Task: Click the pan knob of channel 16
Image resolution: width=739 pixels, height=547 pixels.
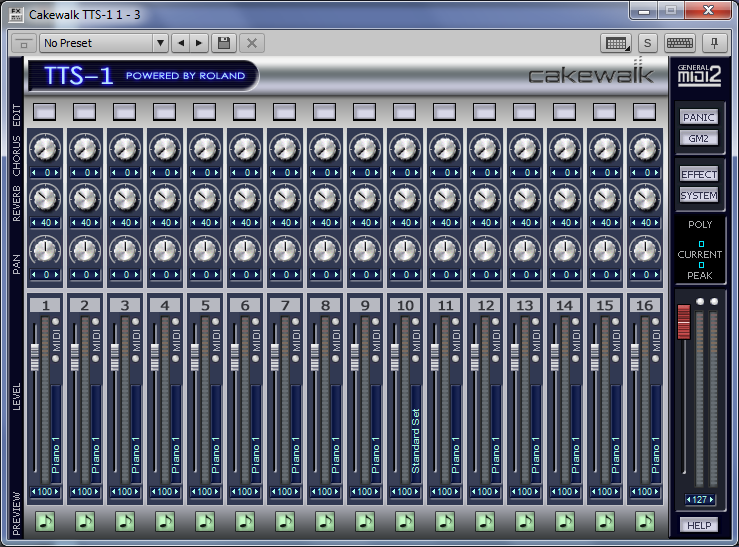Action: click(645, 250)
